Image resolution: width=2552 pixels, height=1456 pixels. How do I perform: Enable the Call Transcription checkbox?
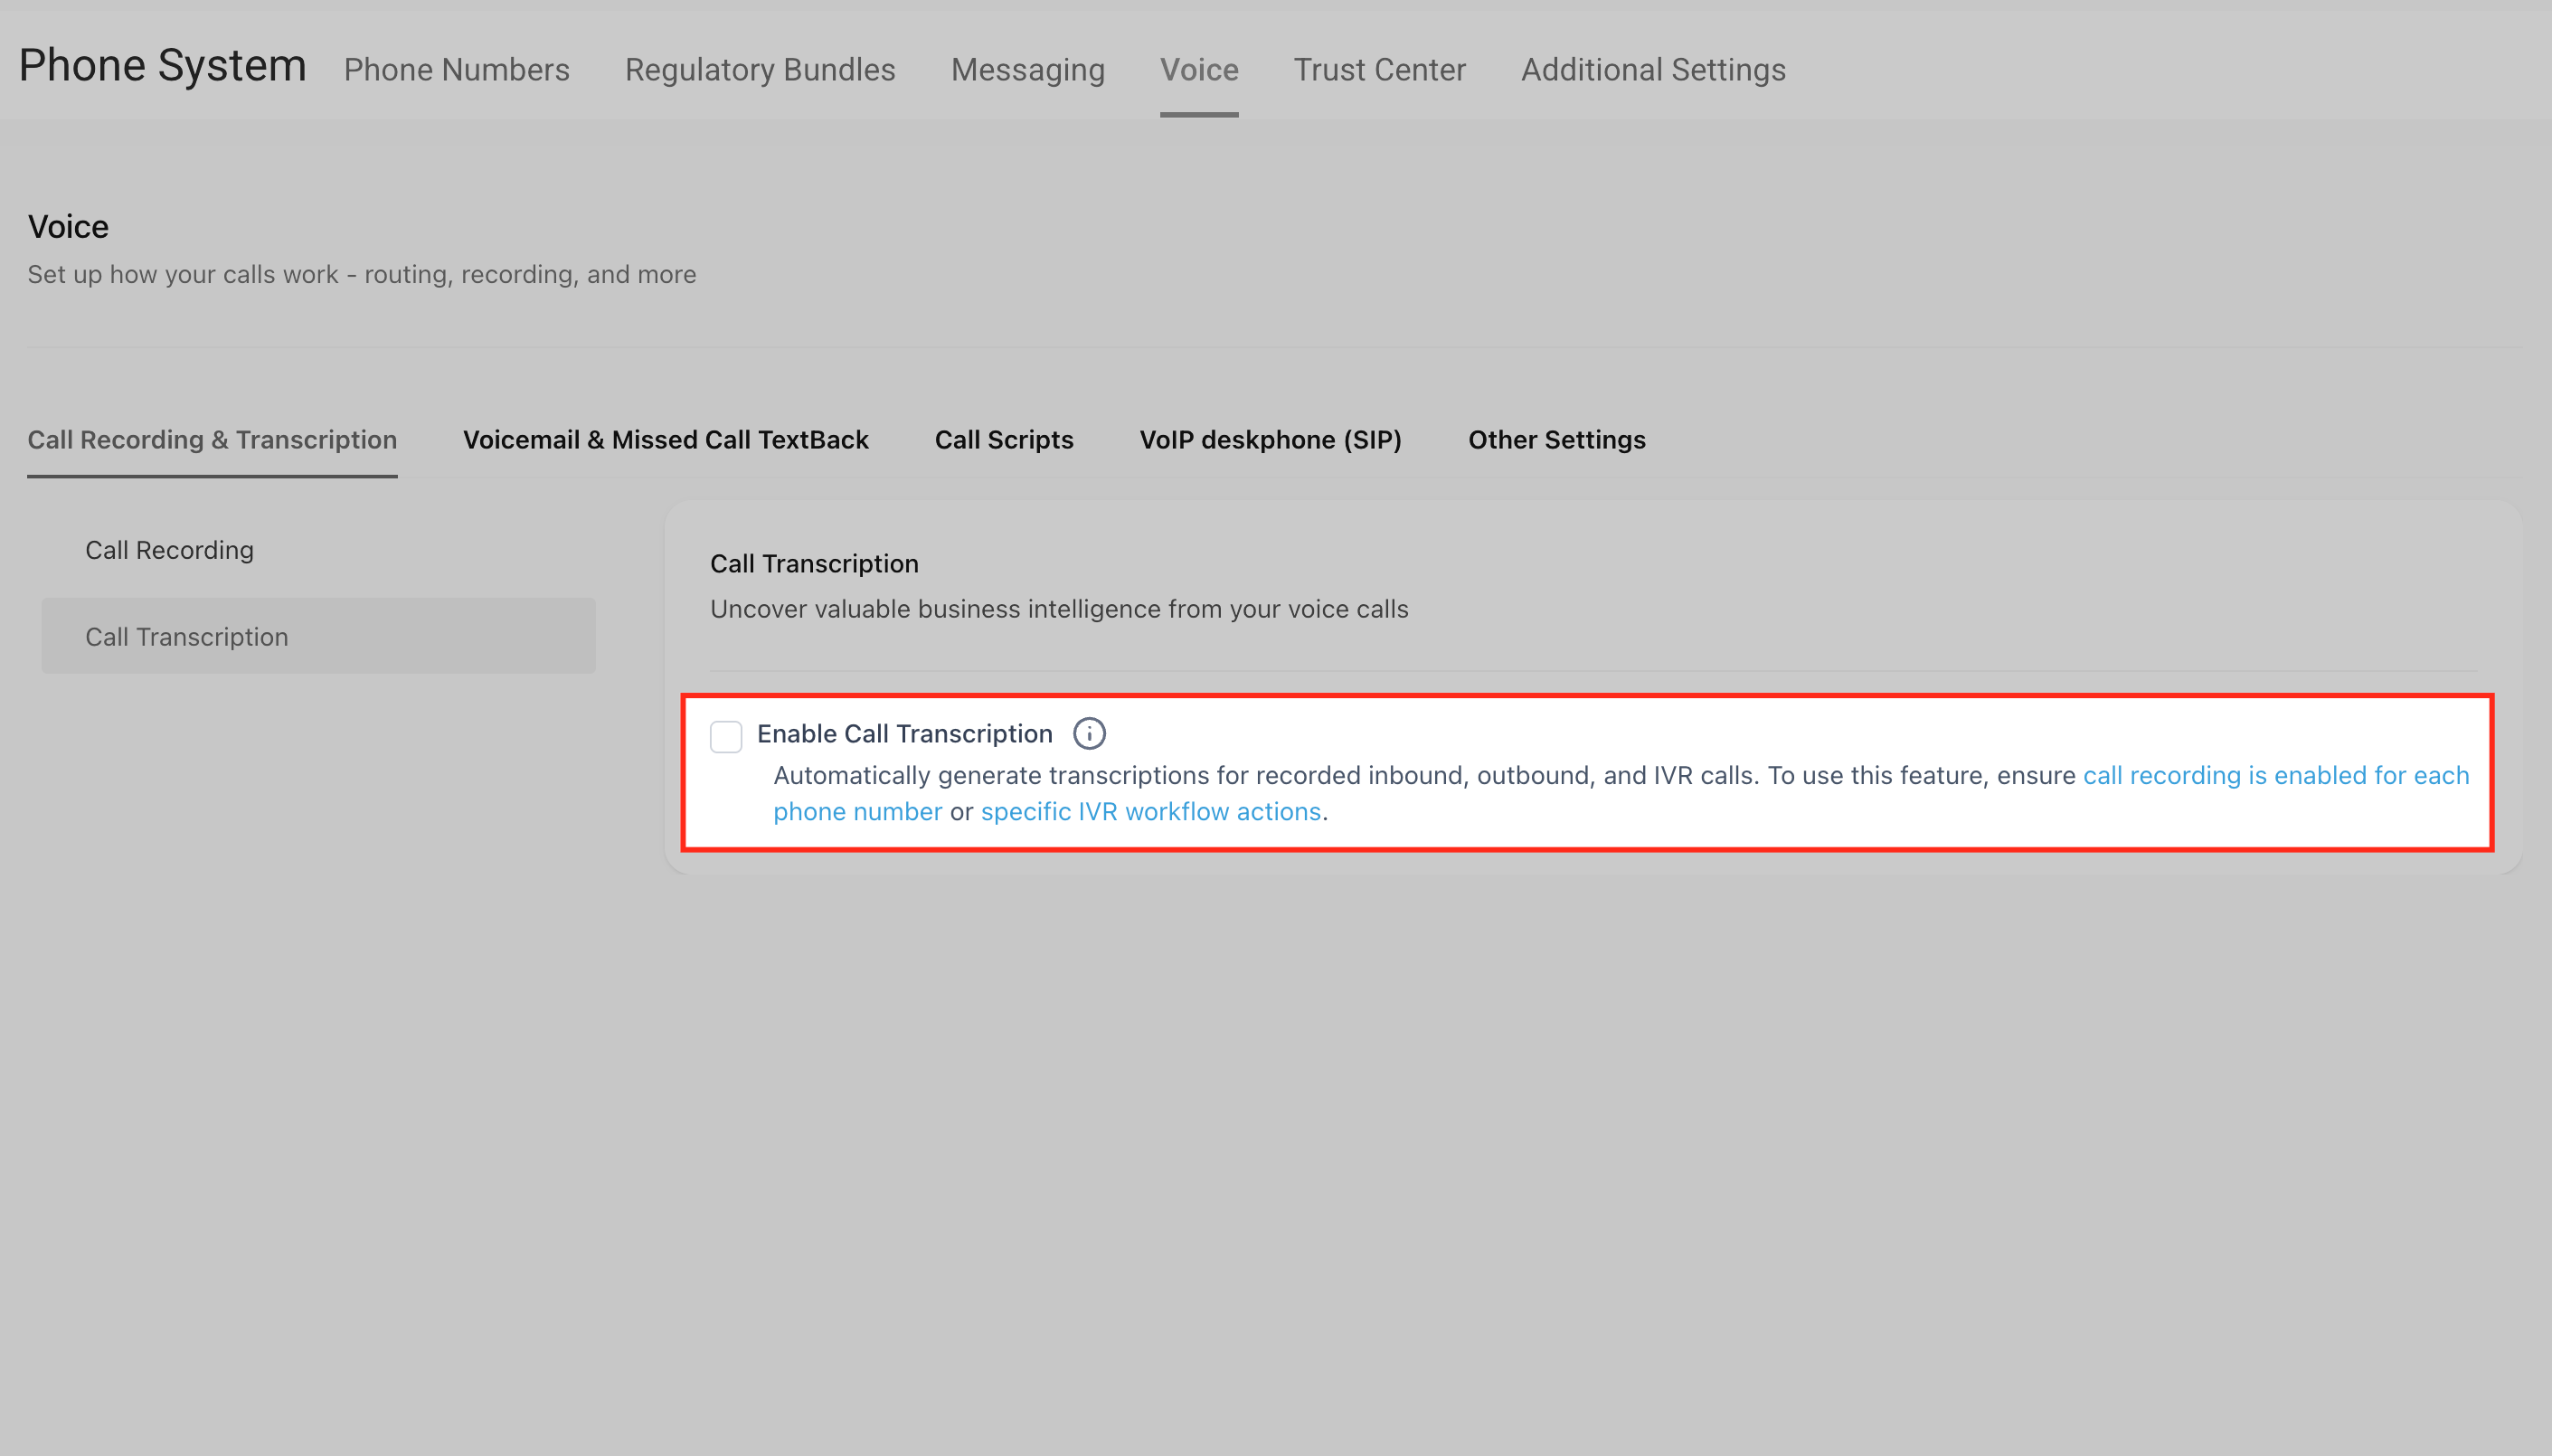pos(726,736)
